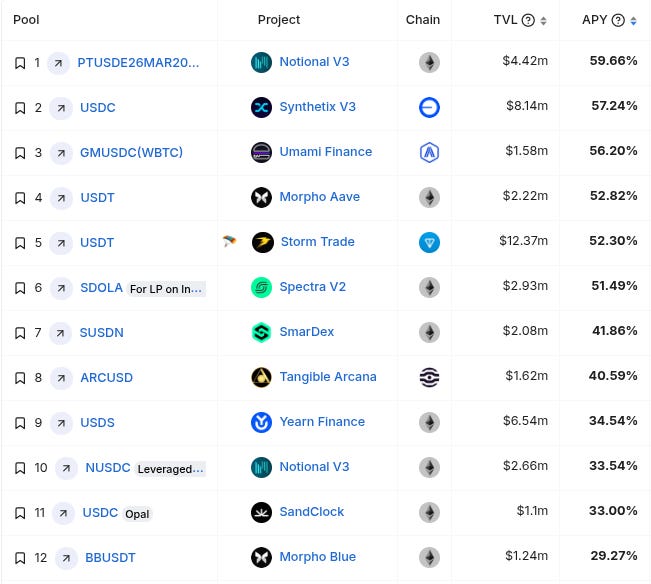651x584 pixels.
Task: Bookmark the USDC Opal pool
Action: click(20, 513)
